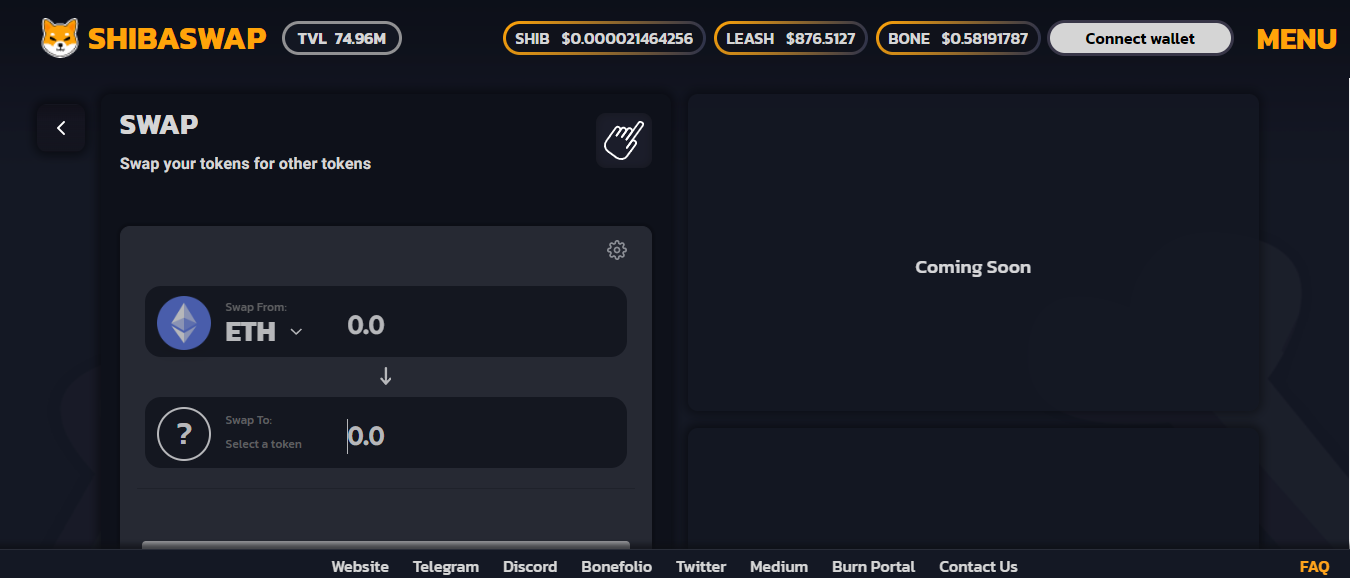Open the Burn Portal footer link
Screen dimensions: 1350x578
click(874, 567)
